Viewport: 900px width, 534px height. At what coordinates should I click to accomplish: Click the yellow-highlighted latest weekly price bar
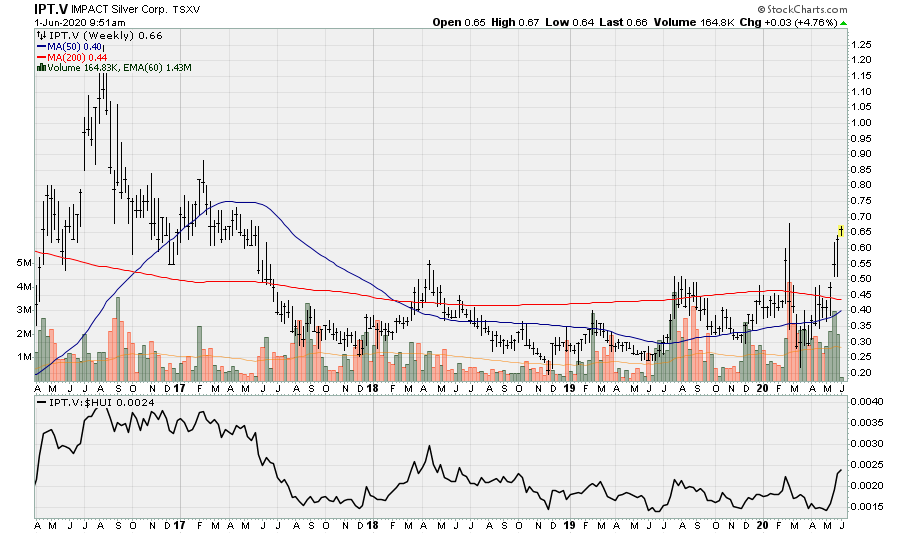(840, 231)
